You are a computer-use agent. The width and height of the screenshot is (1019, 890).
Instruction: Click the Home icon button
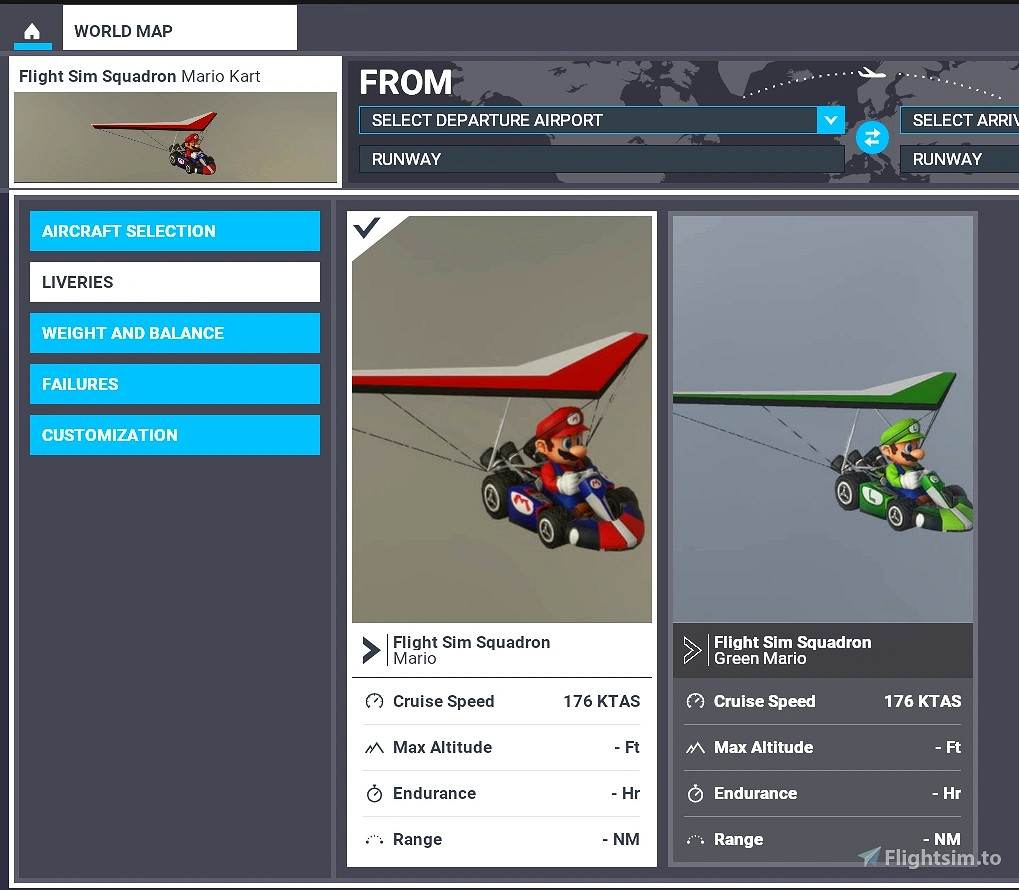pyautogui.click(x=32, y=30)
